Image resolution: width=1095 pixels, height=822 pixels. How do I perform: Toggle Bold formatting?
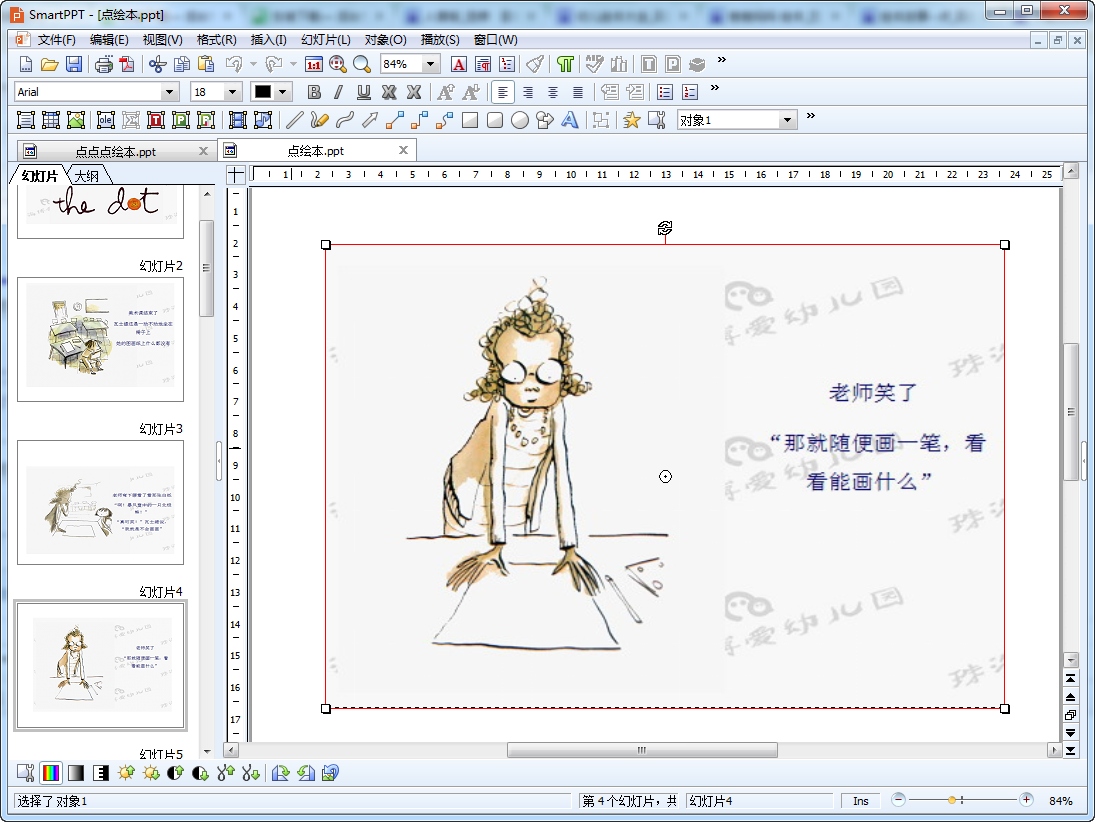click(314, 92)
